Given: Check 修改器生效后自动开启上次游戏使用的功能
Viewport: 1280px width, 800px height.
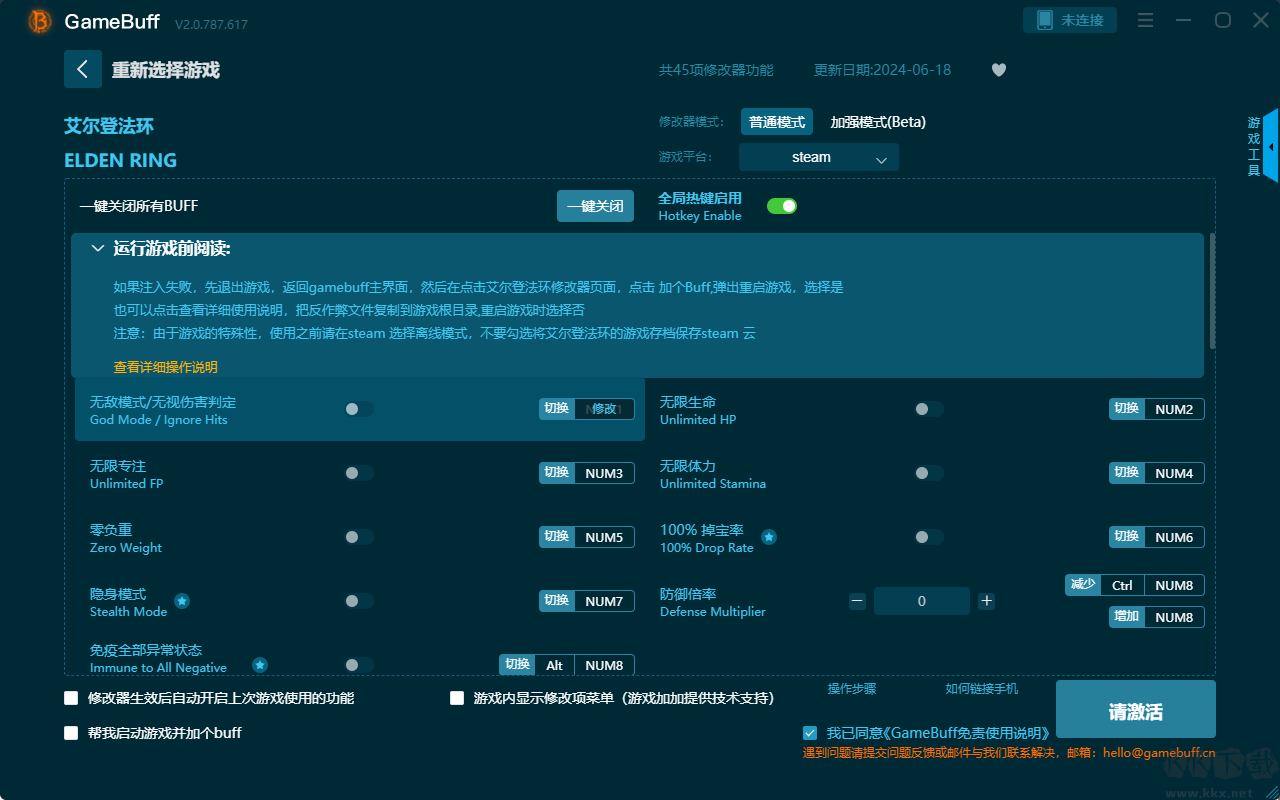Looking at the screenshot, I should [x=71, y=698].
